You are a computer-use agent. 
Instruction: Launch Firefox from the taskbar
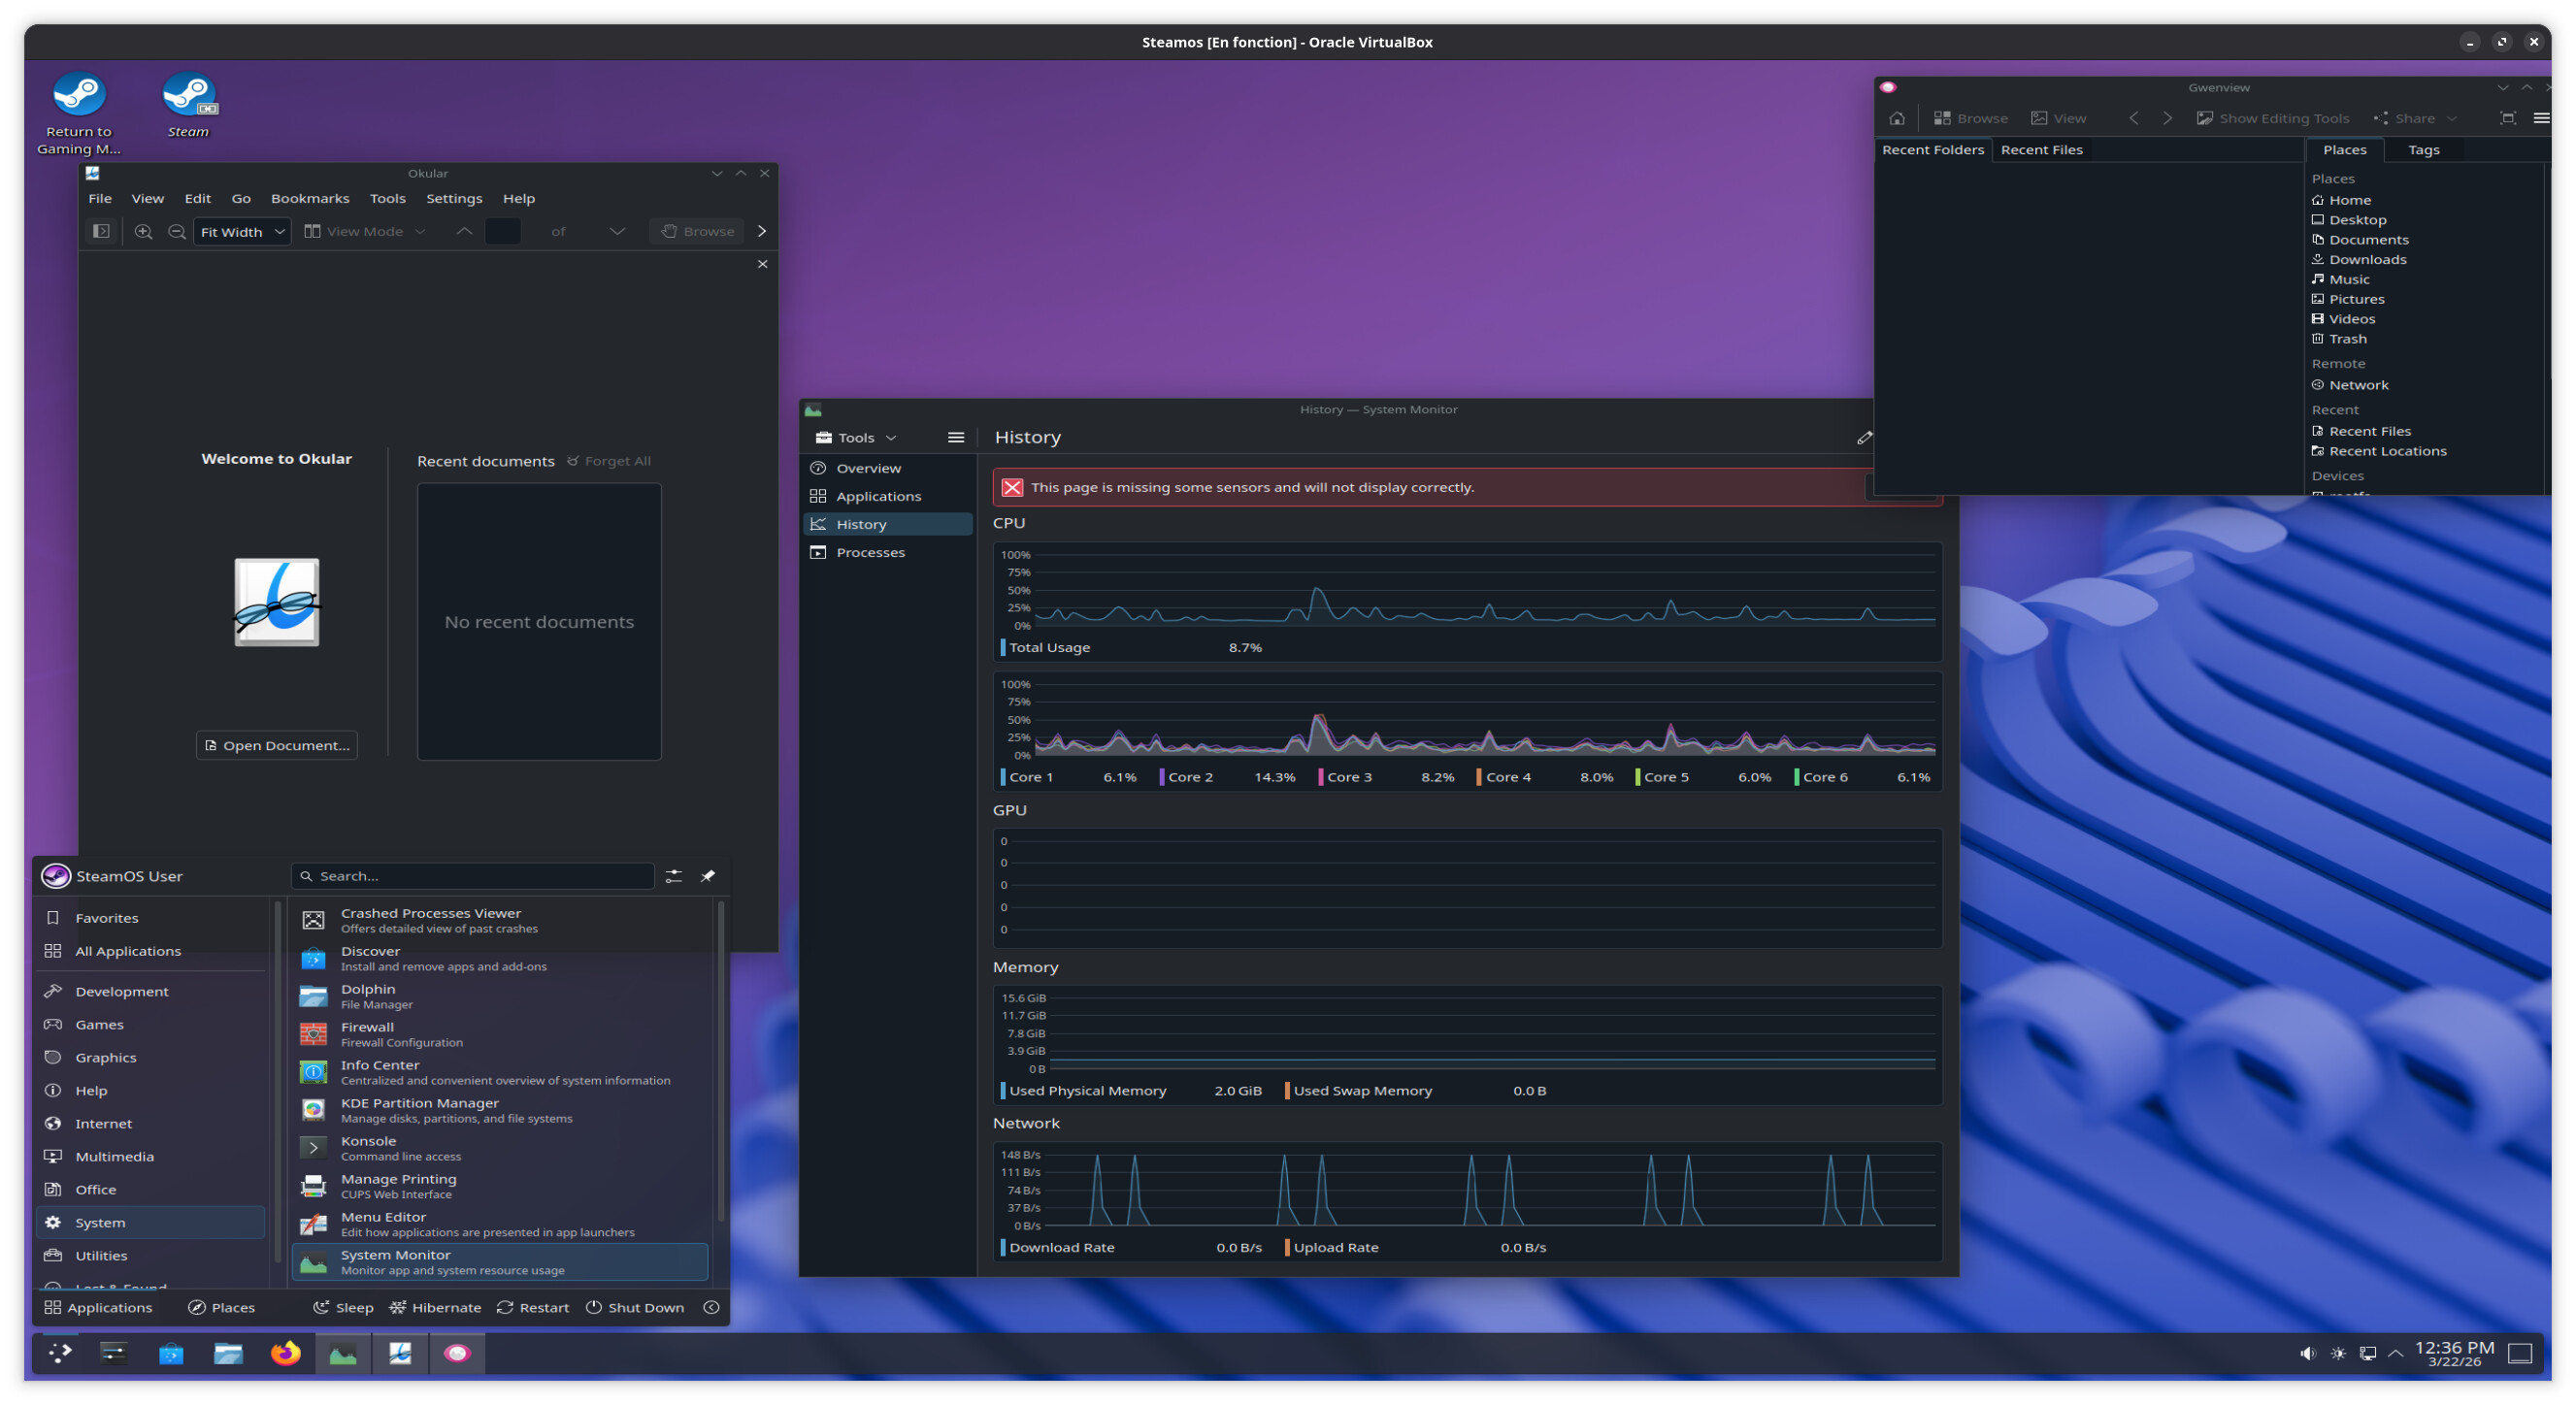coord(285,1353)
